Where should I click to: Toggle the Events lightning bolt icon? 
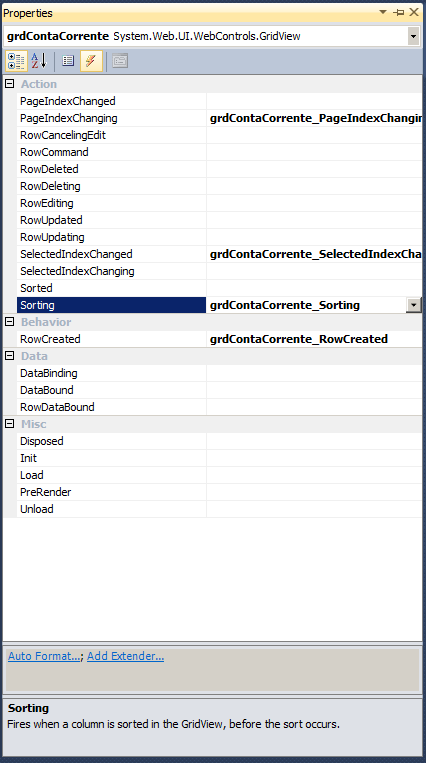click(x=91, y=61)
